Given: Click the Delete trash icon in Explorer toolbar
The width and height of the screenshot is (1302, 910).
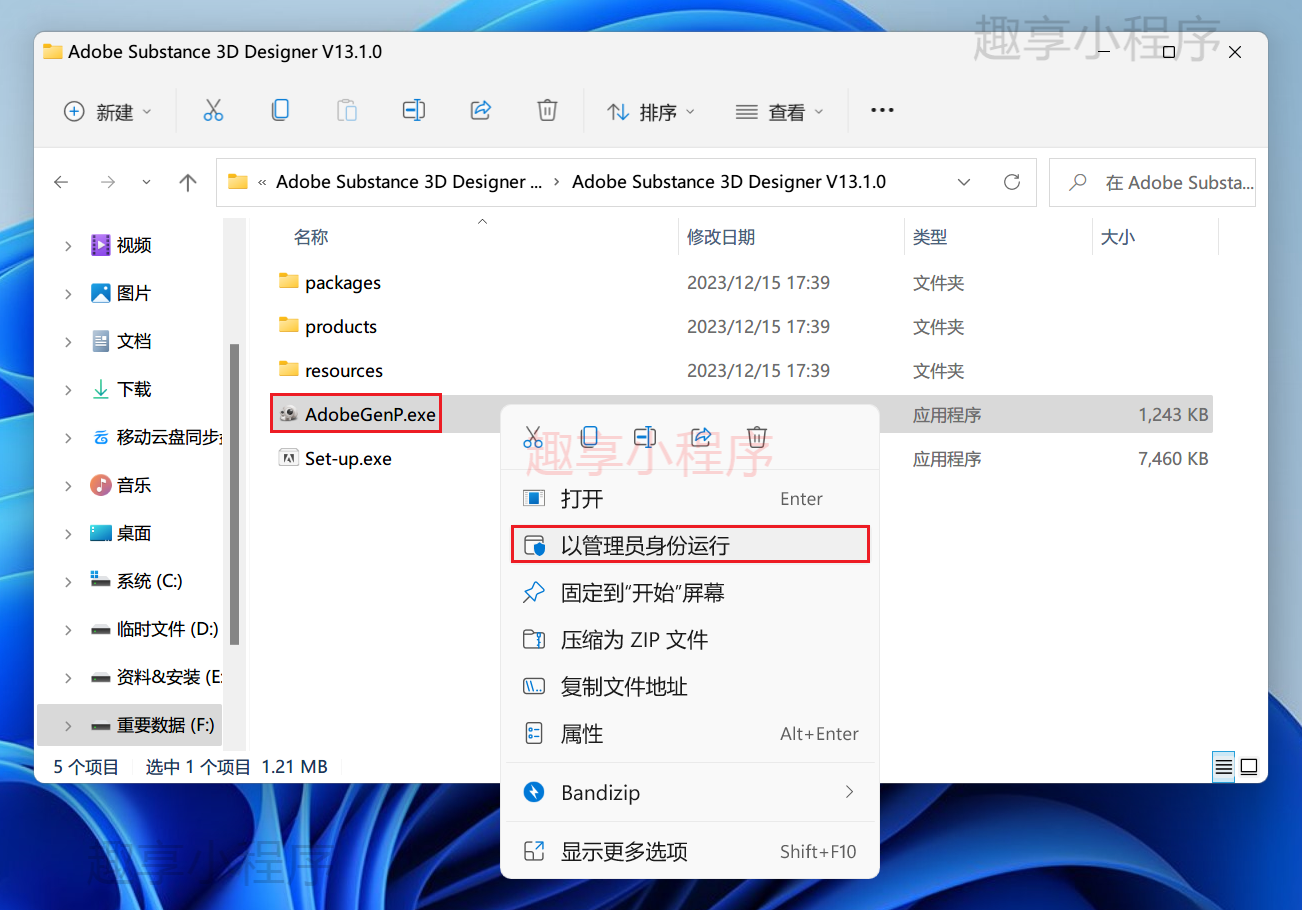Looking at the screenshot, I should (547, 110).
